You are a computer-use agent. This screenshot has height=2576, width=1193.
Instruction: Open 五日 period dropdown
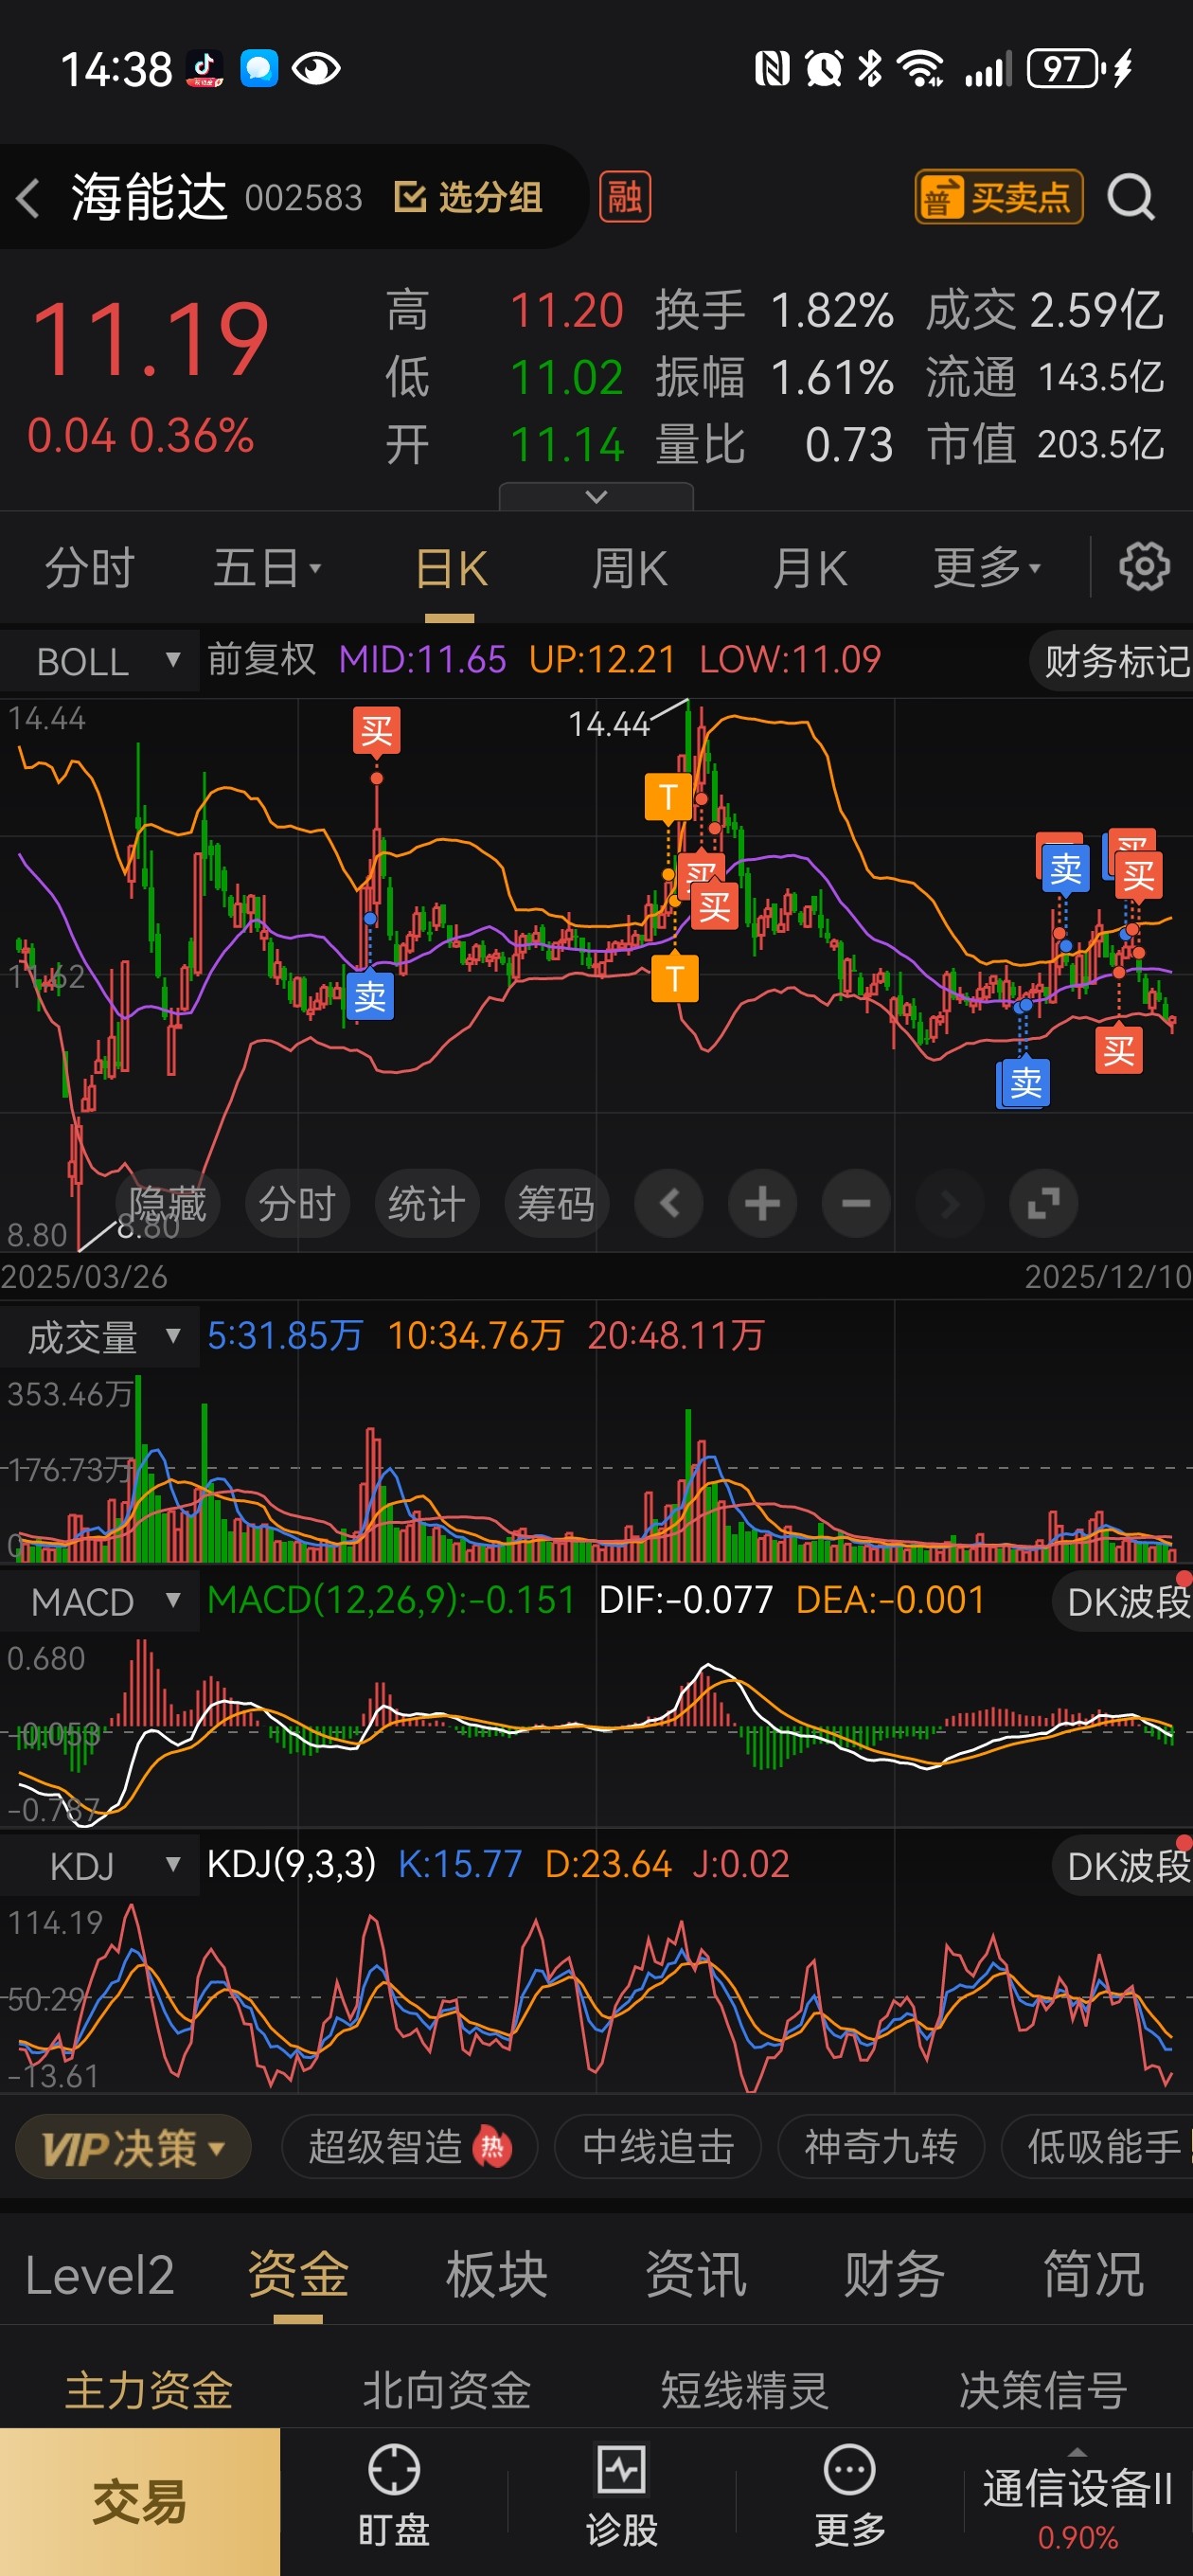[x=267, y=568]
